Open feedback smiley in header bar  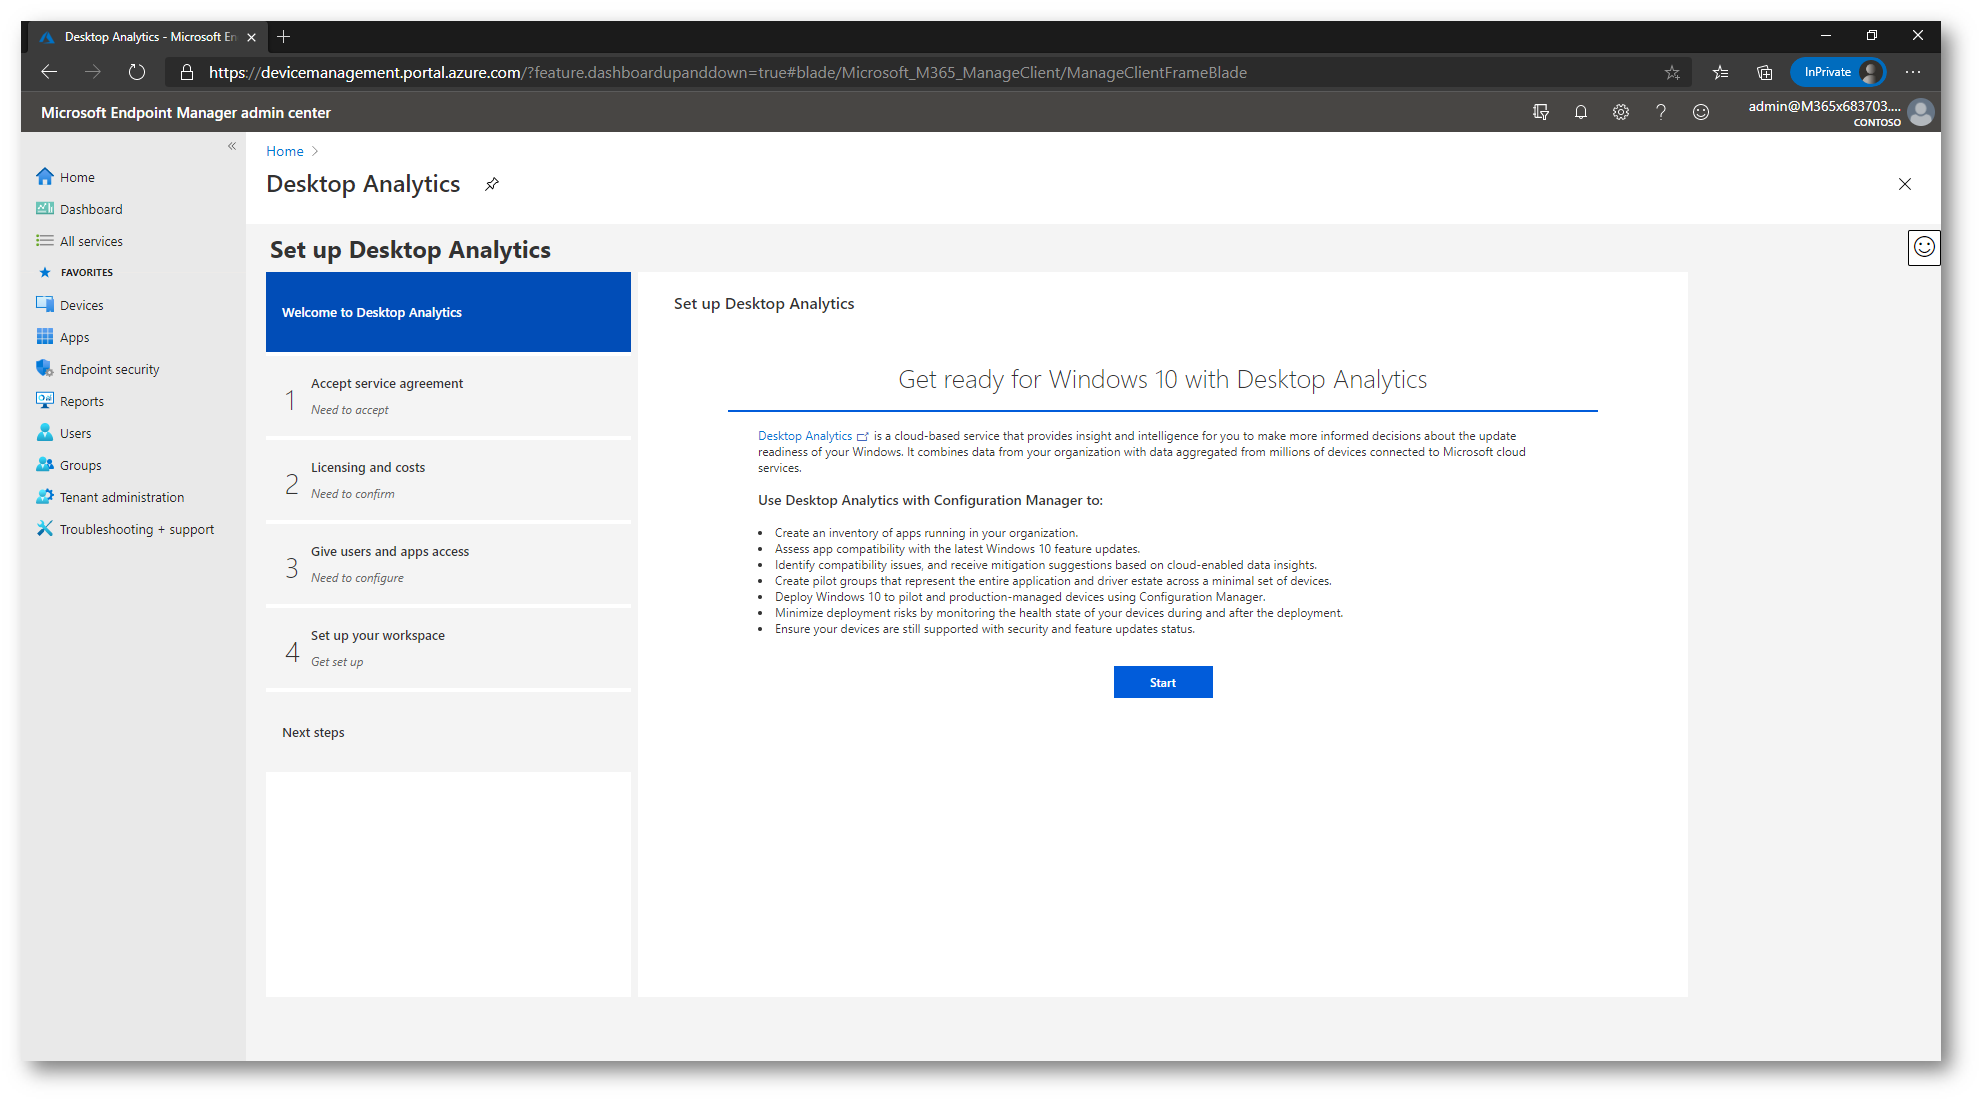(1701, 112)
